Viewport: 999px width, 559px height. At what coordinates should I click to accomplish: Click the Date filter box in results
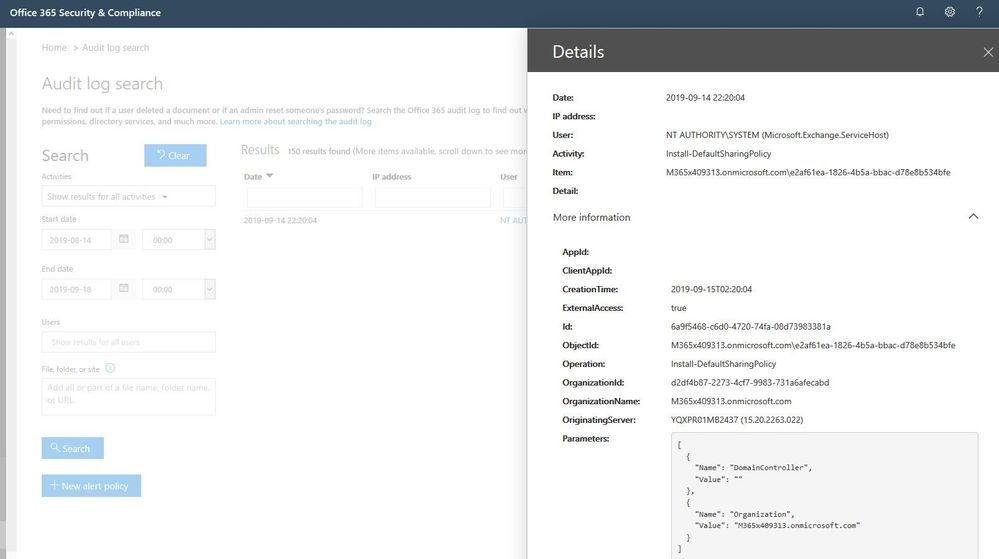pyautogui.click(x=304, y=198)
